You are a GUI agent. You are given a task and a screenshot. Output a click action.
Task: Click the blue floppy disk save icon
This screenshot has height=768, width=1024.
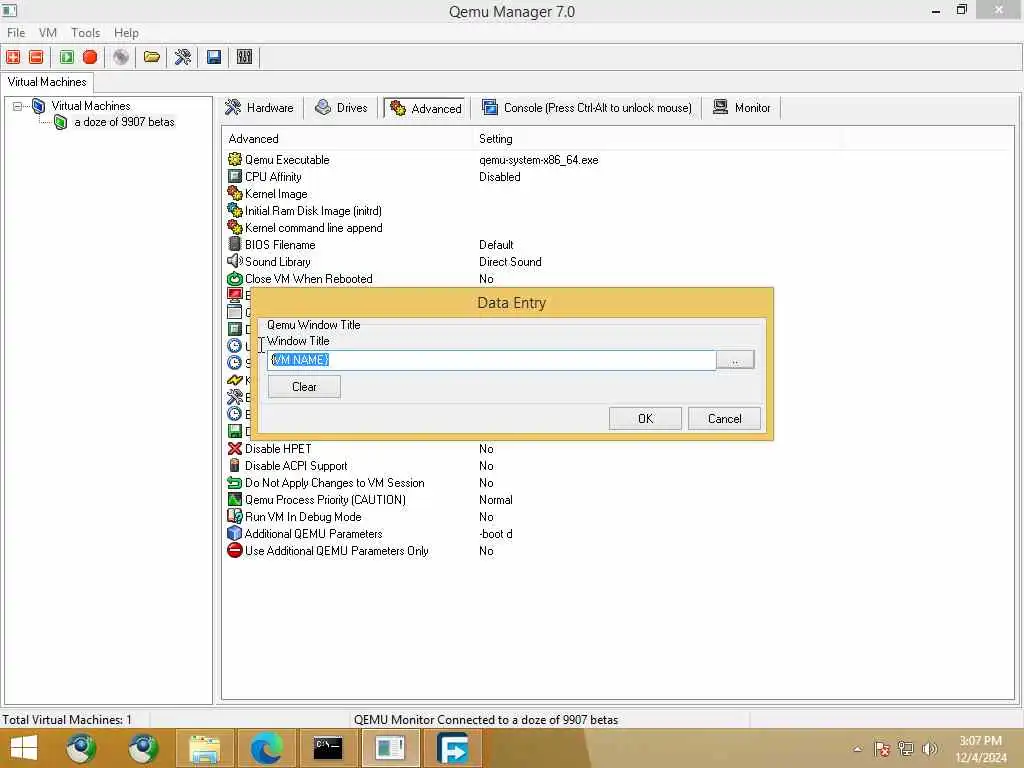[214, 57]
